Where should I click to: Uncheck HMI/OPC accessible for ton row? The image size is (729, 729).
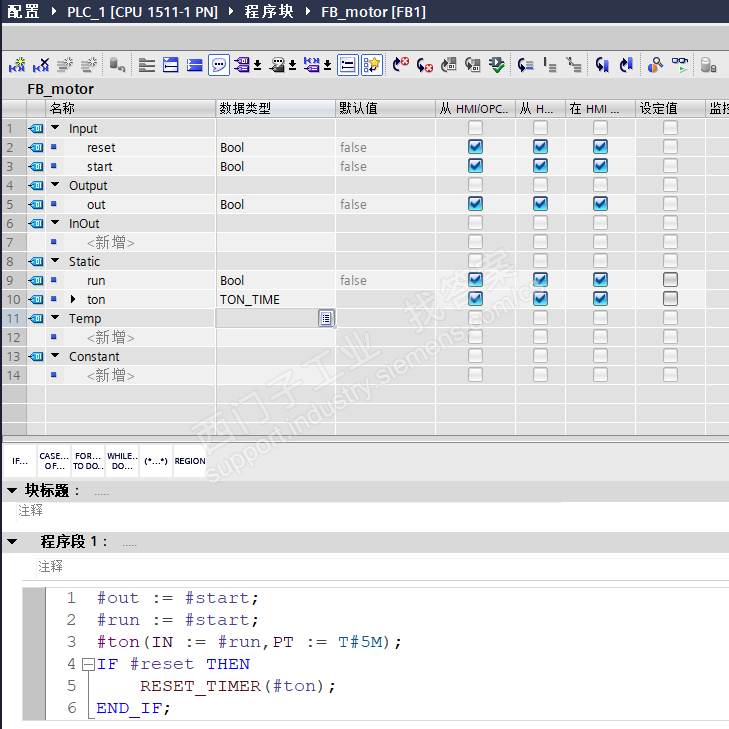point(475,299)
